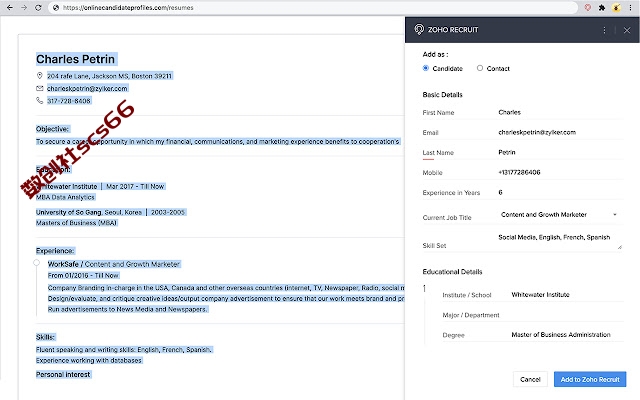Edit the Degree field
The height and width of the screenshot is (400, 640).
(567, 335)
